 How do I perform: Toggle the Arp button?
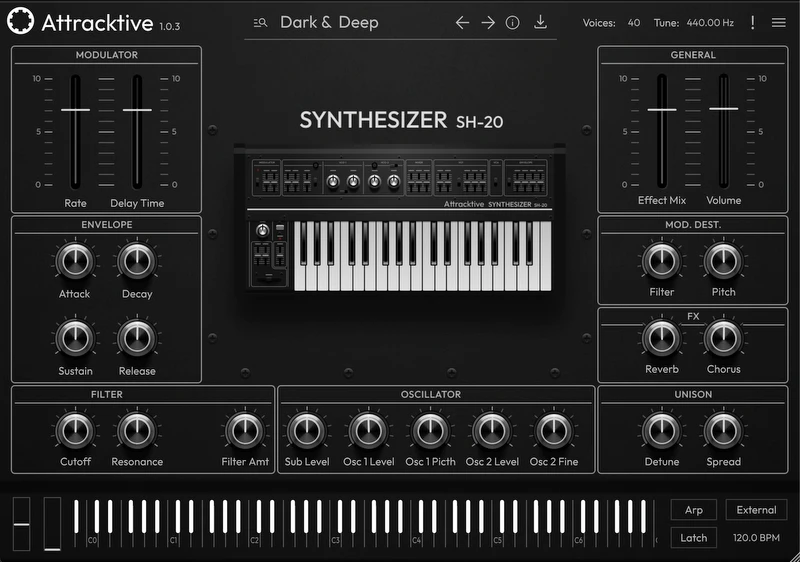pos(693,510)
